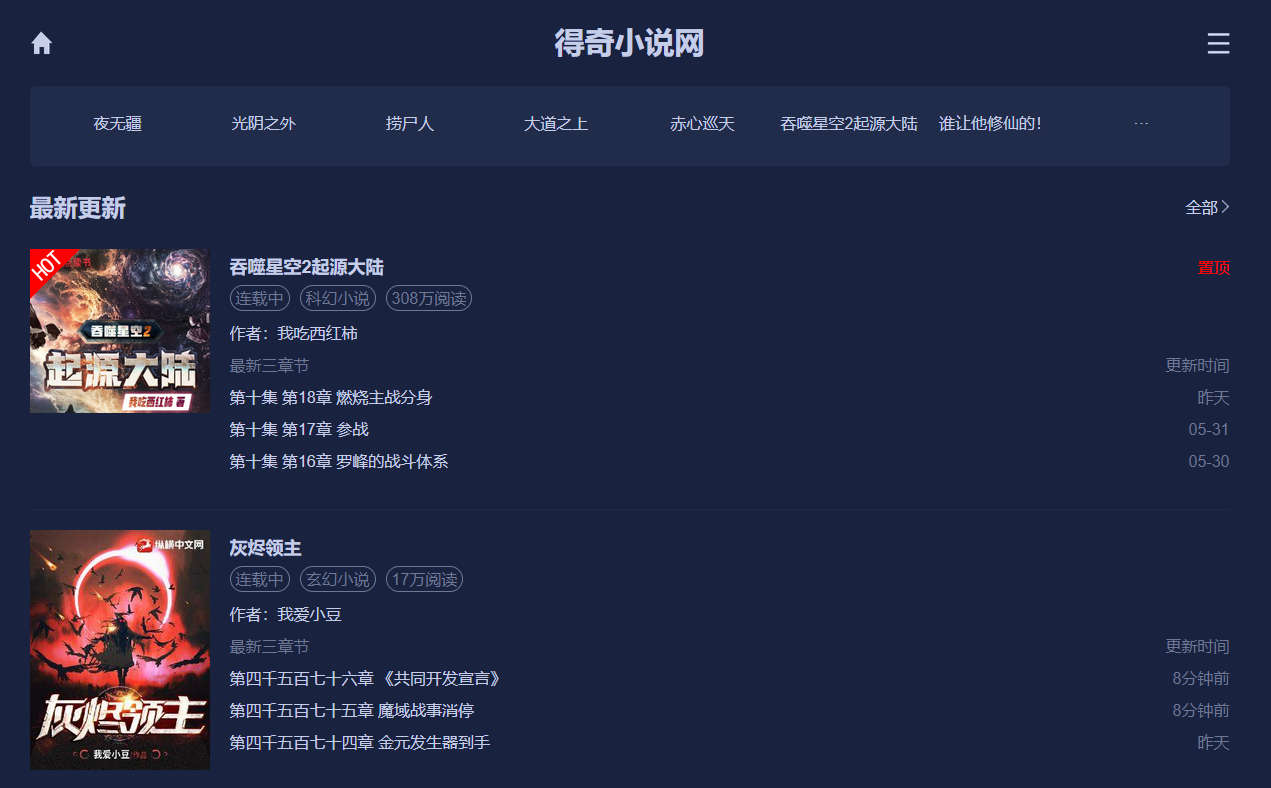
Task: Open 吞噬星空2起源大陆 in the navigation bar
Action: point(849,124)
